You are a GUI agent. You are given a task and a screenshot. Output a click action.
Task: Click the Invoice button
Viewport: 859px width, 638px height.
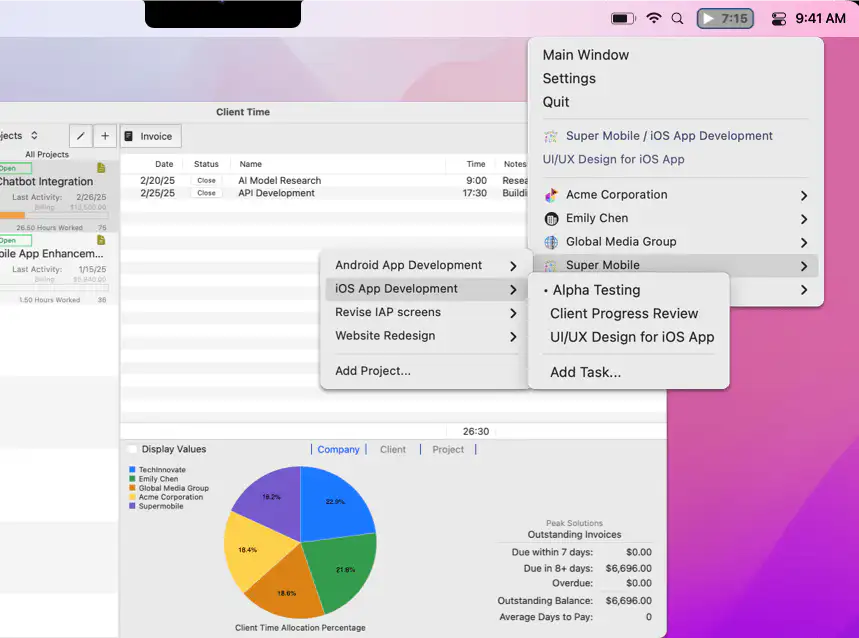click(148, 136)
